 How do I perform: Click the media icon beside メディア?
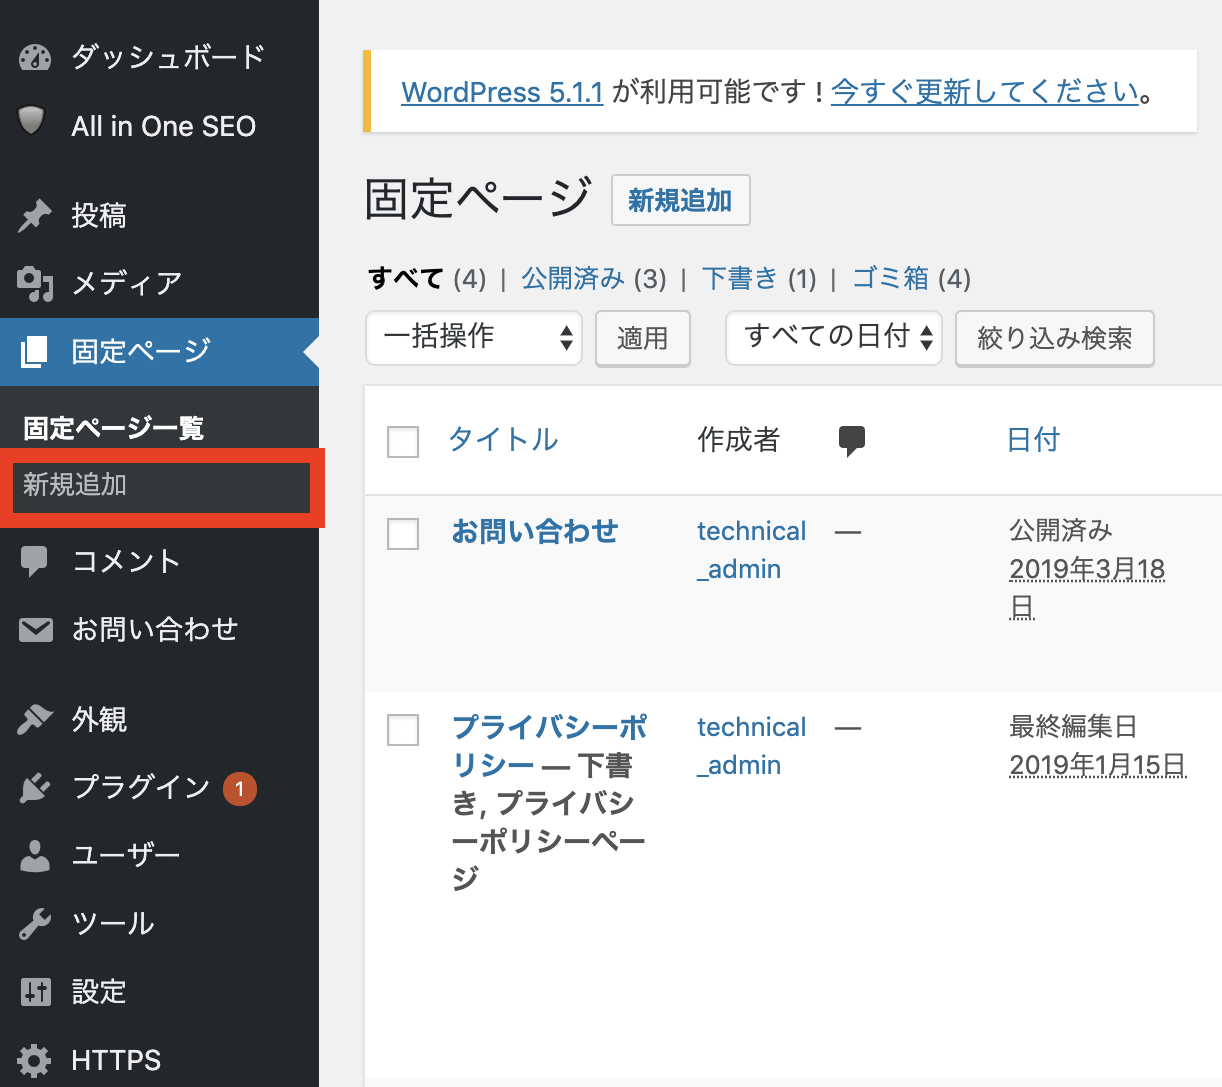35,284
